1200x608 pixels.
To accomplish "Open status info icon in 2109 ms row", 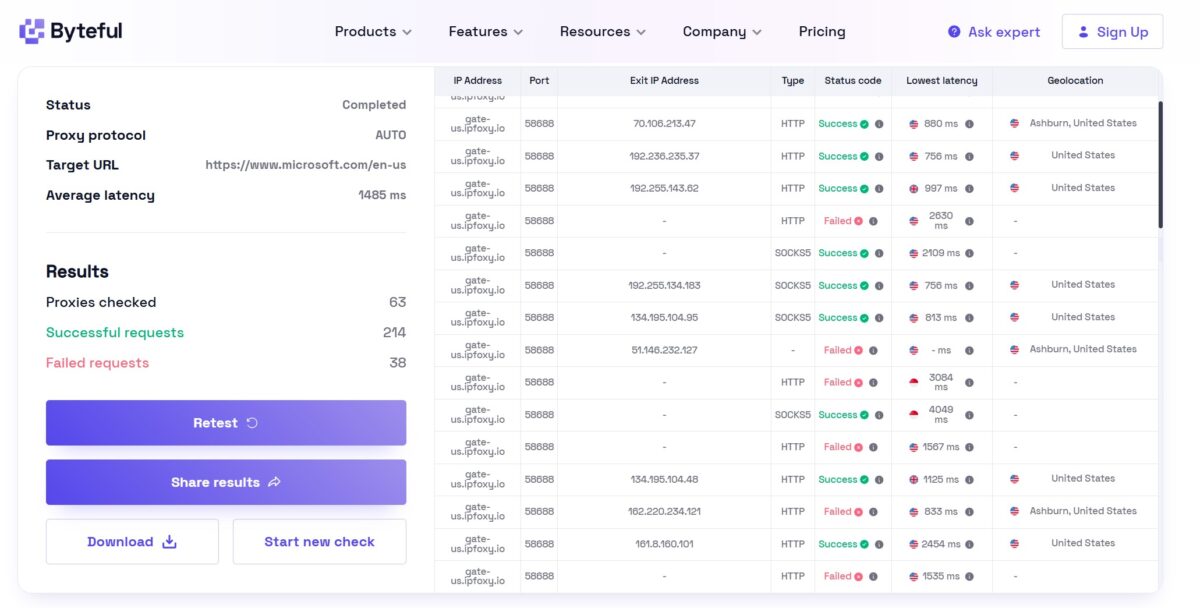I will coord(879,253).
